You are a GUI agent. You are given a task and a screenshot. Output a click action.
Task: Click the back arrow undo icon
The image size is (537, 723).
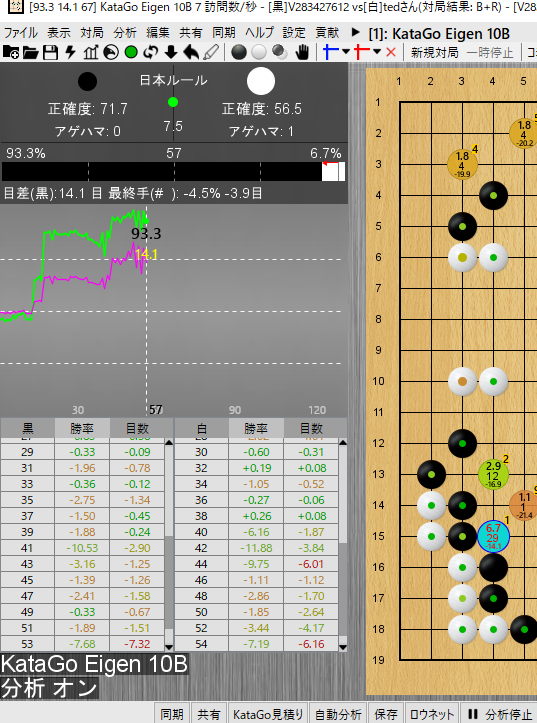[x=191, y=53]
